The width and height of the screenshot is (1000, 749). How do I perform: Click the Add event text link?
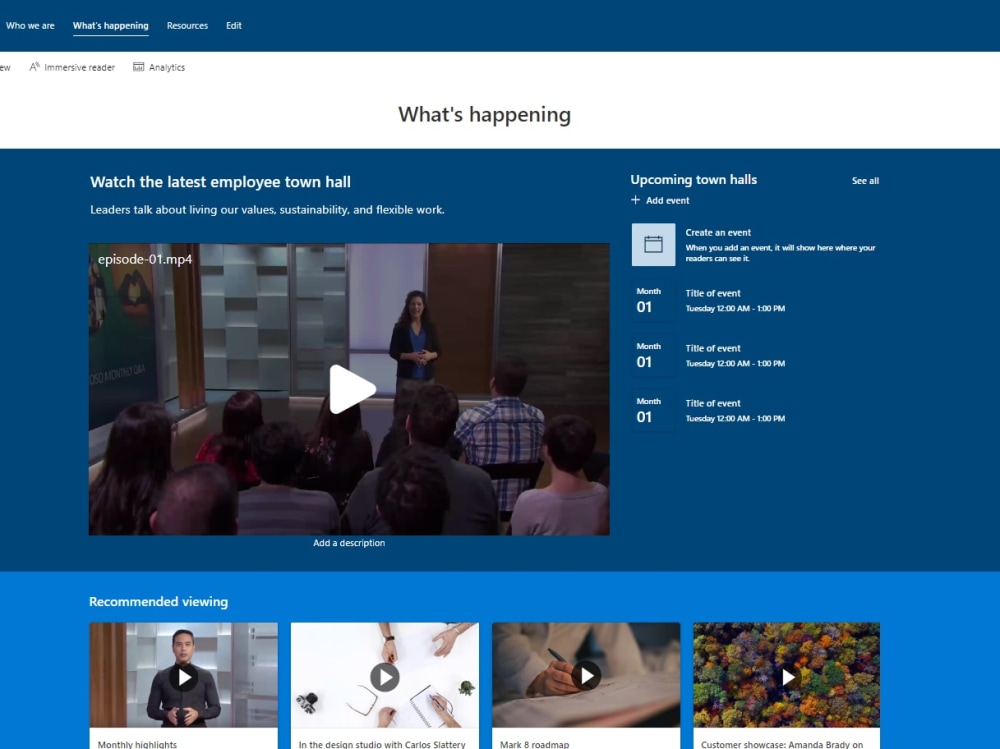(667, 200)
